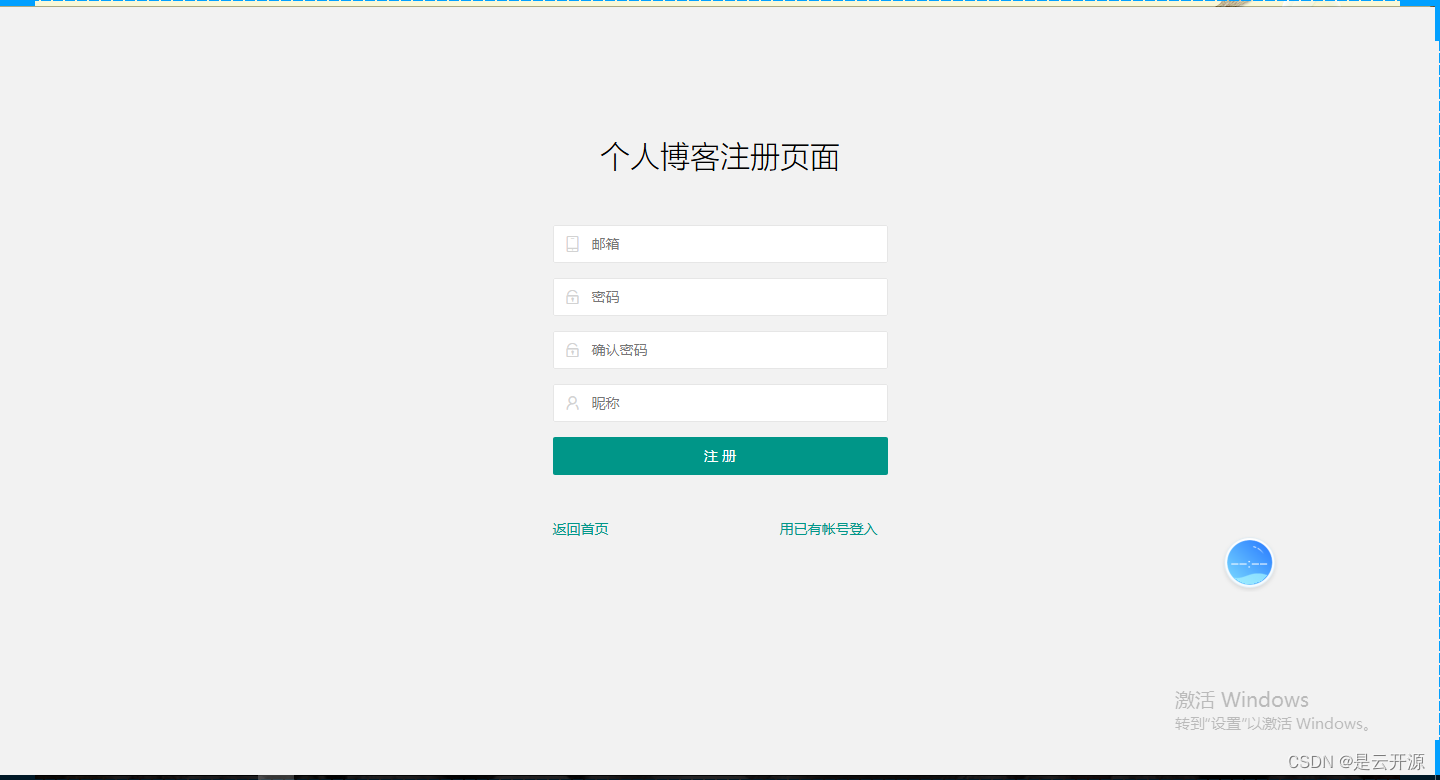Image resolution: width=1440 pixels, height=780 pixels.
Task: Click the green 注册 register button
Action: [720, 456]
